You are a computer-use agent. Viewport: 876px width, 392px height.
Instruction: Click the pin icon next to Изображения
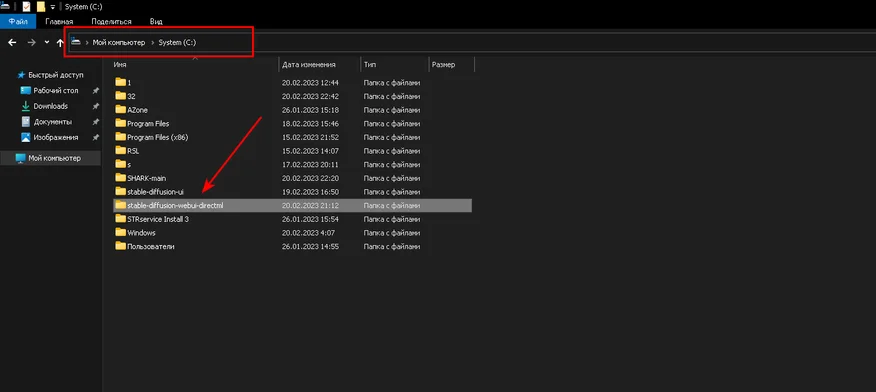[x=96, y=137]
